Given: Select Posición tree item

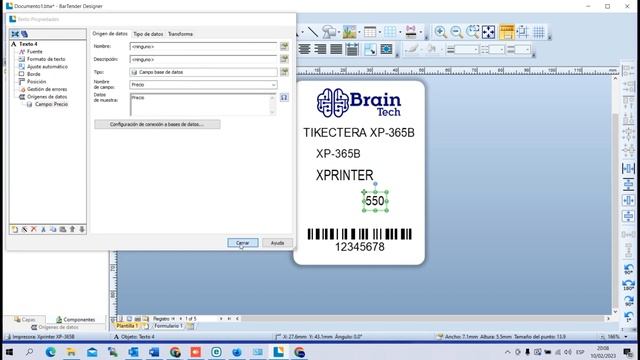Looking at the screenshot, I should click(36, 81).
